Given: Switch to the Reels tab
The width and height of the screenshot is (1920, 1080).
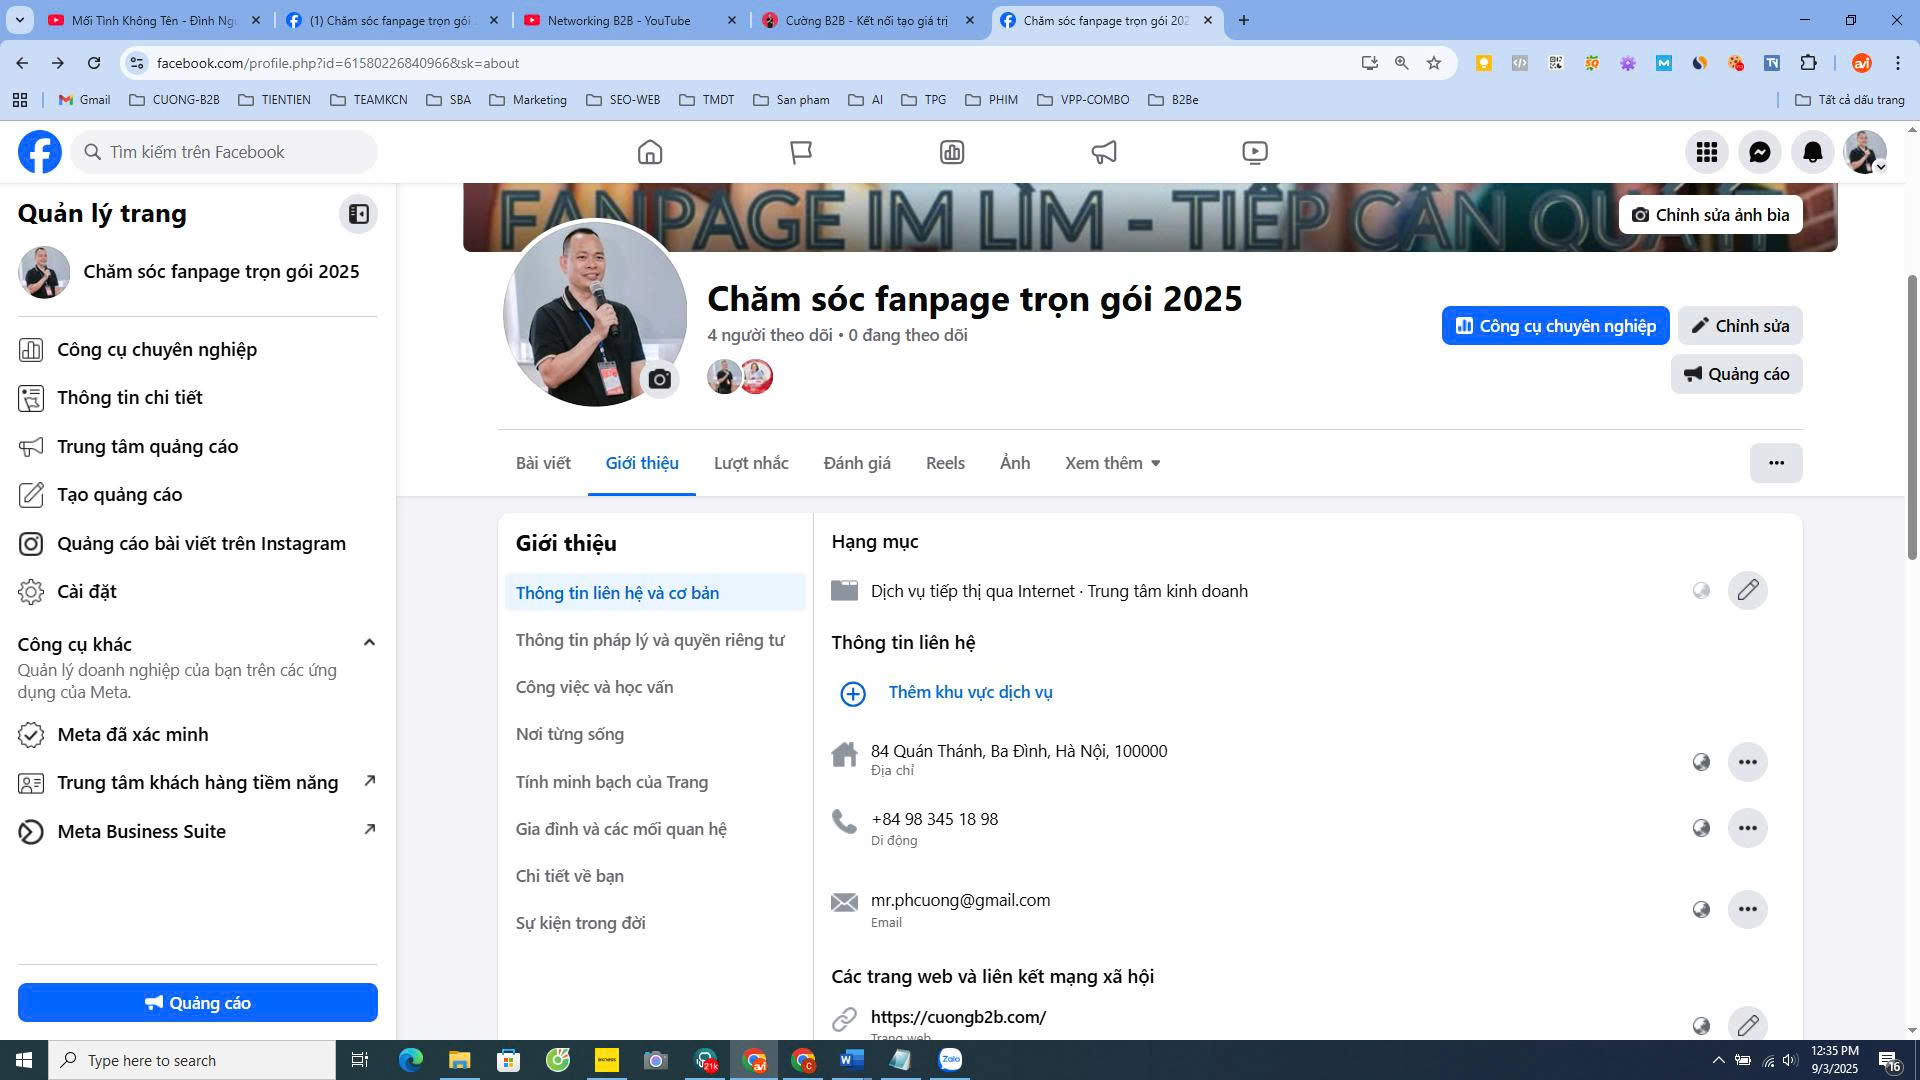Looking at the screenshot, I should tap(945, 463).
